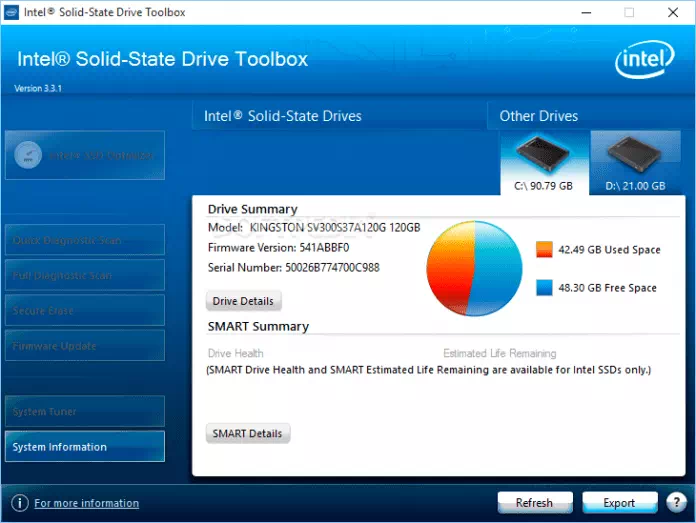Open Full Diagnostic Scan

[85, 275]
